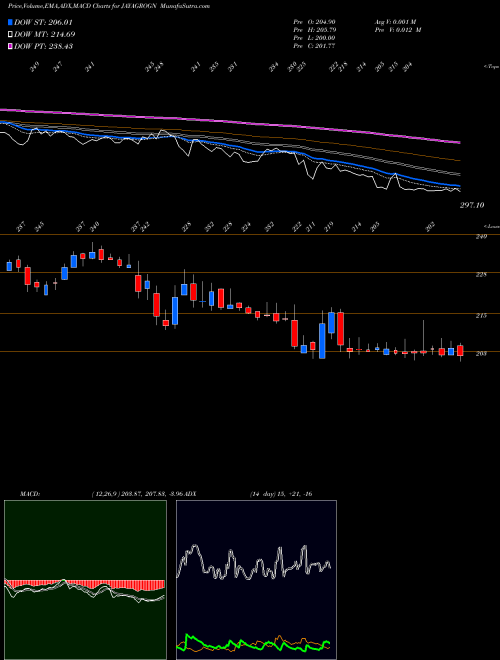Click the 'Pre H: 205.79' high value
This screenshot has height=660, width=500.
[314, 29]
